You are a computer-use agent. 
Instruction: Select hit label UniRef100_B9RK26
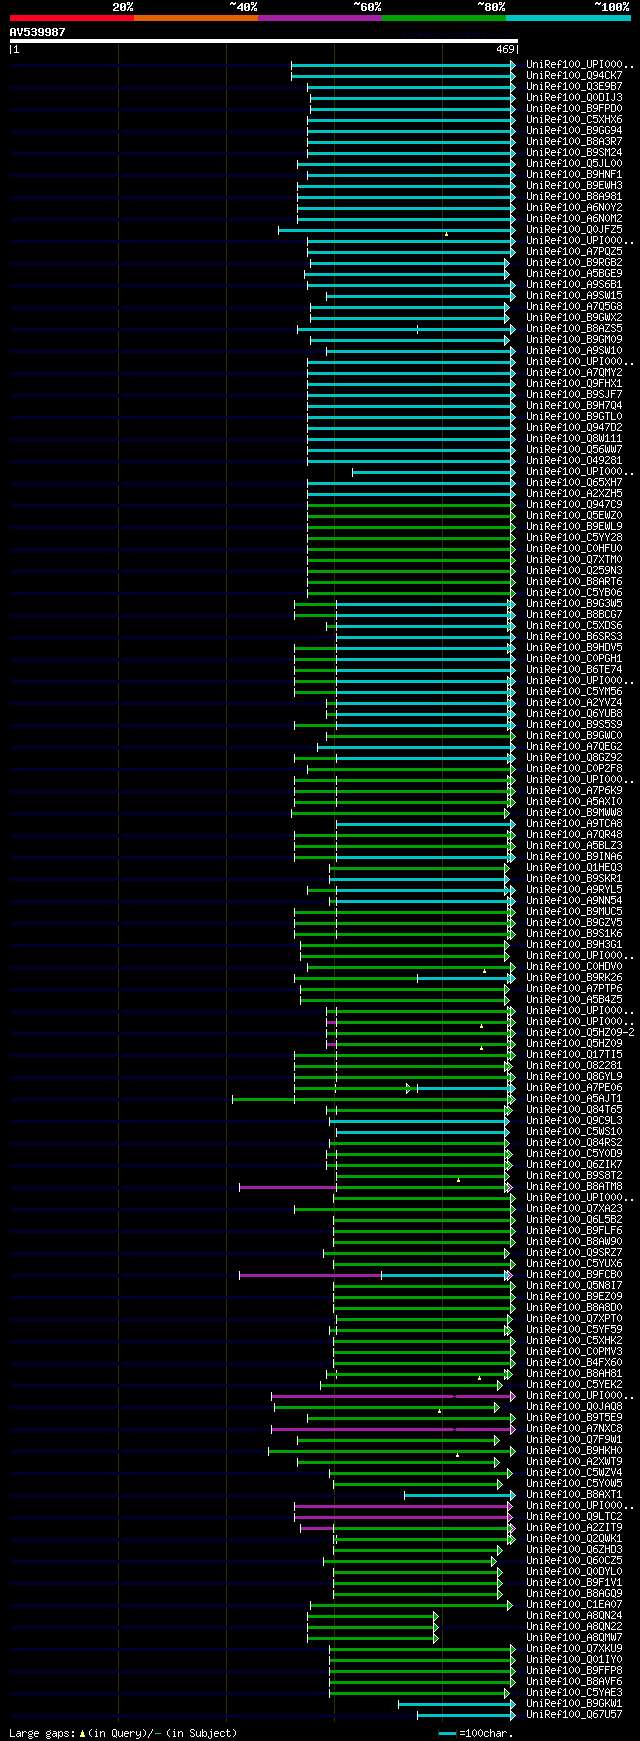click(574, 978)
